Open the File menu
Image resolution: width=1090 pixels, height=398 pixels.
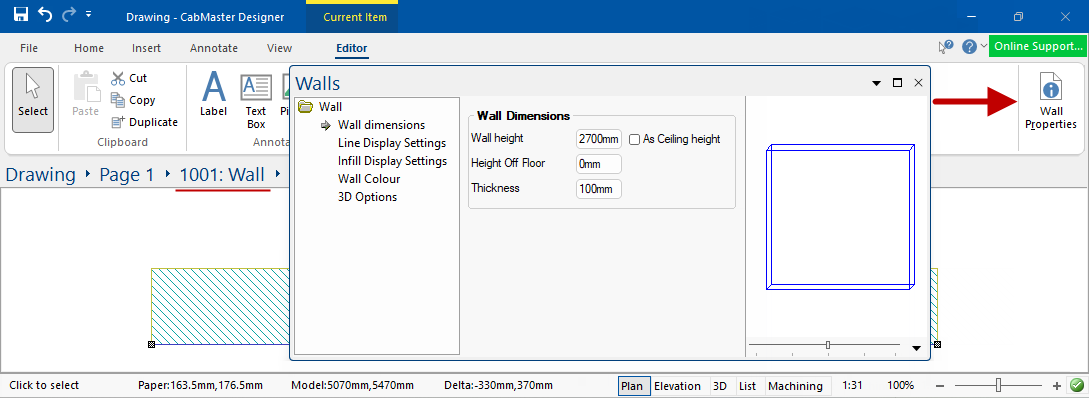click(x=29, y=48)
